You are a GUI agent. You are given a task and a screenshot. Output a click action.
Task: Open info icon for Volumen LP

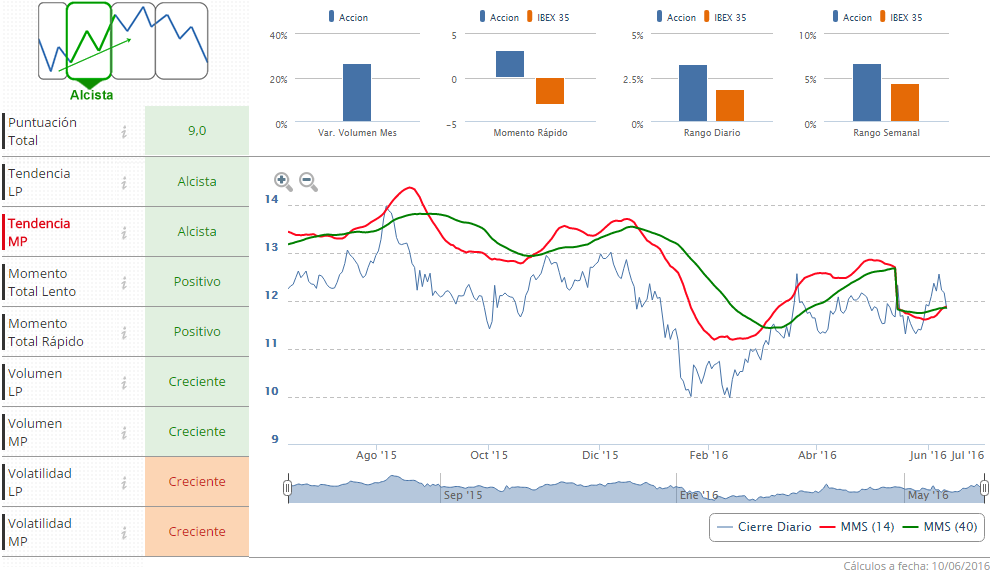pyautogui.click(x=124, y=383)
